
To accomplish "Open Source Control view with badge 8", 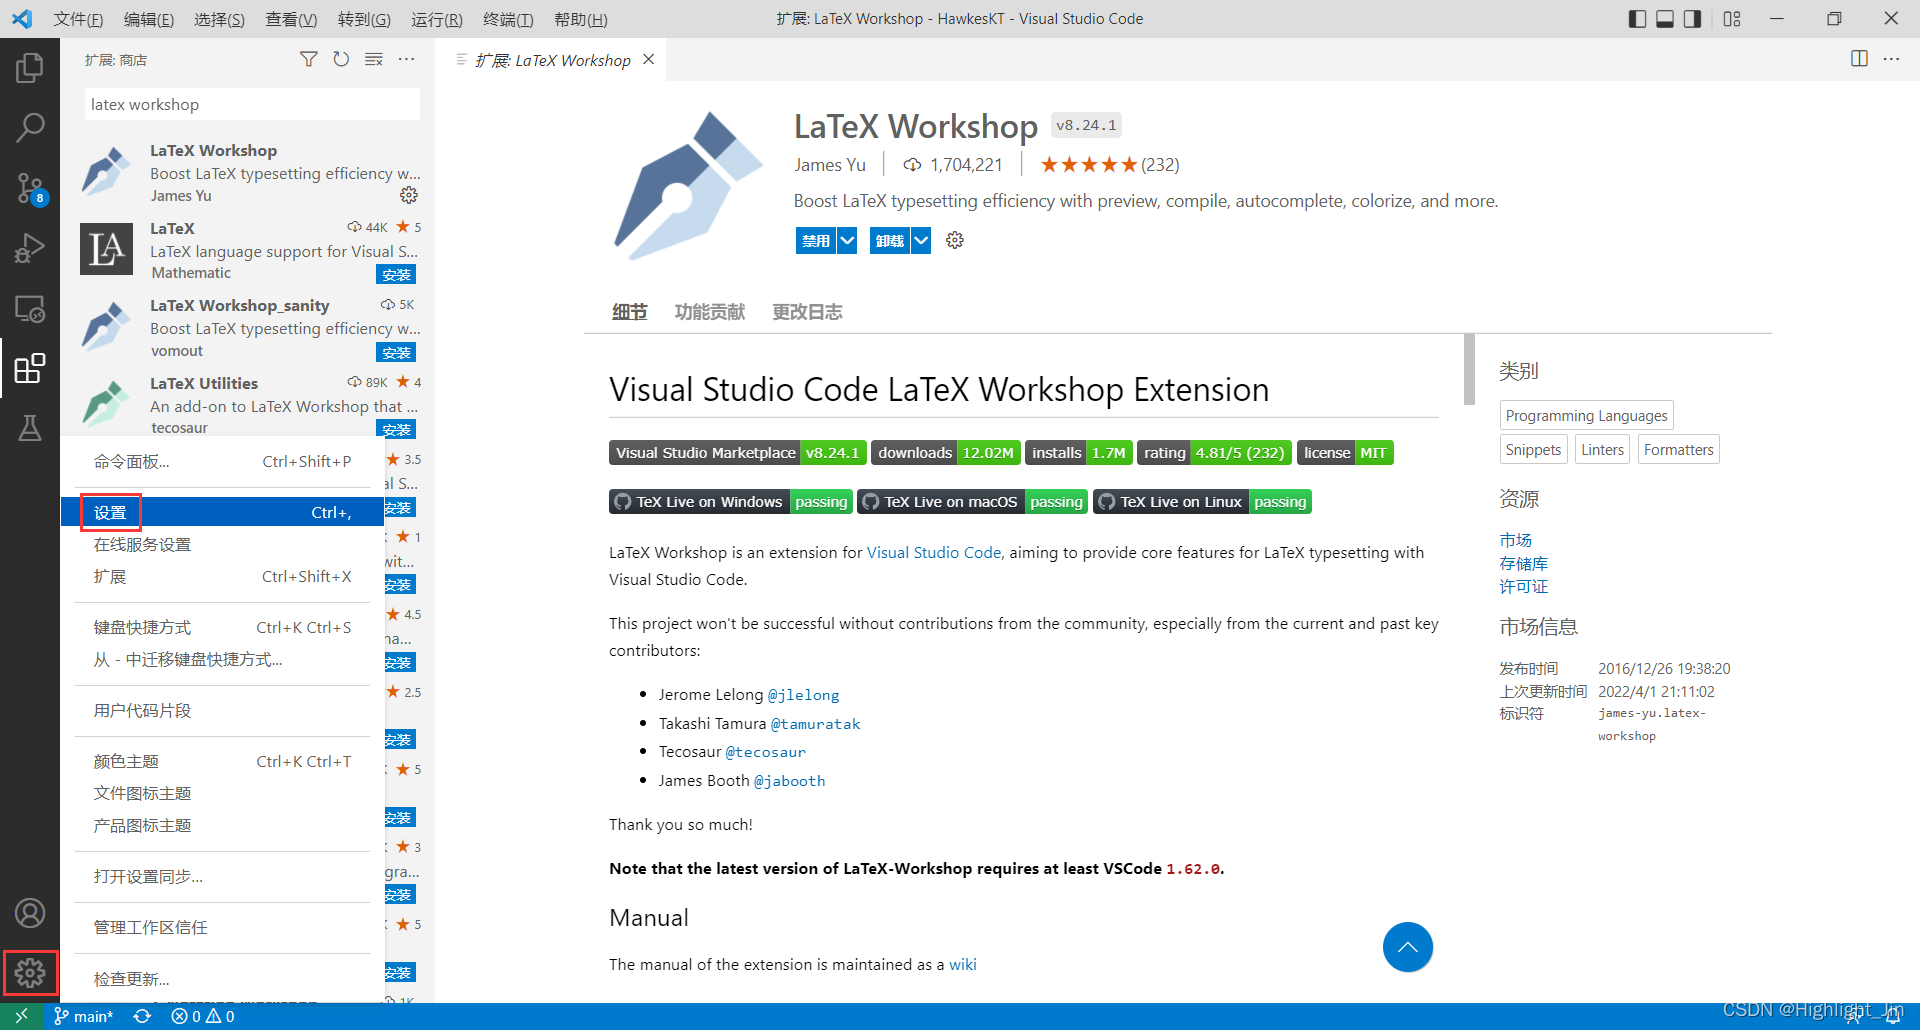I will tap(30, 187).
